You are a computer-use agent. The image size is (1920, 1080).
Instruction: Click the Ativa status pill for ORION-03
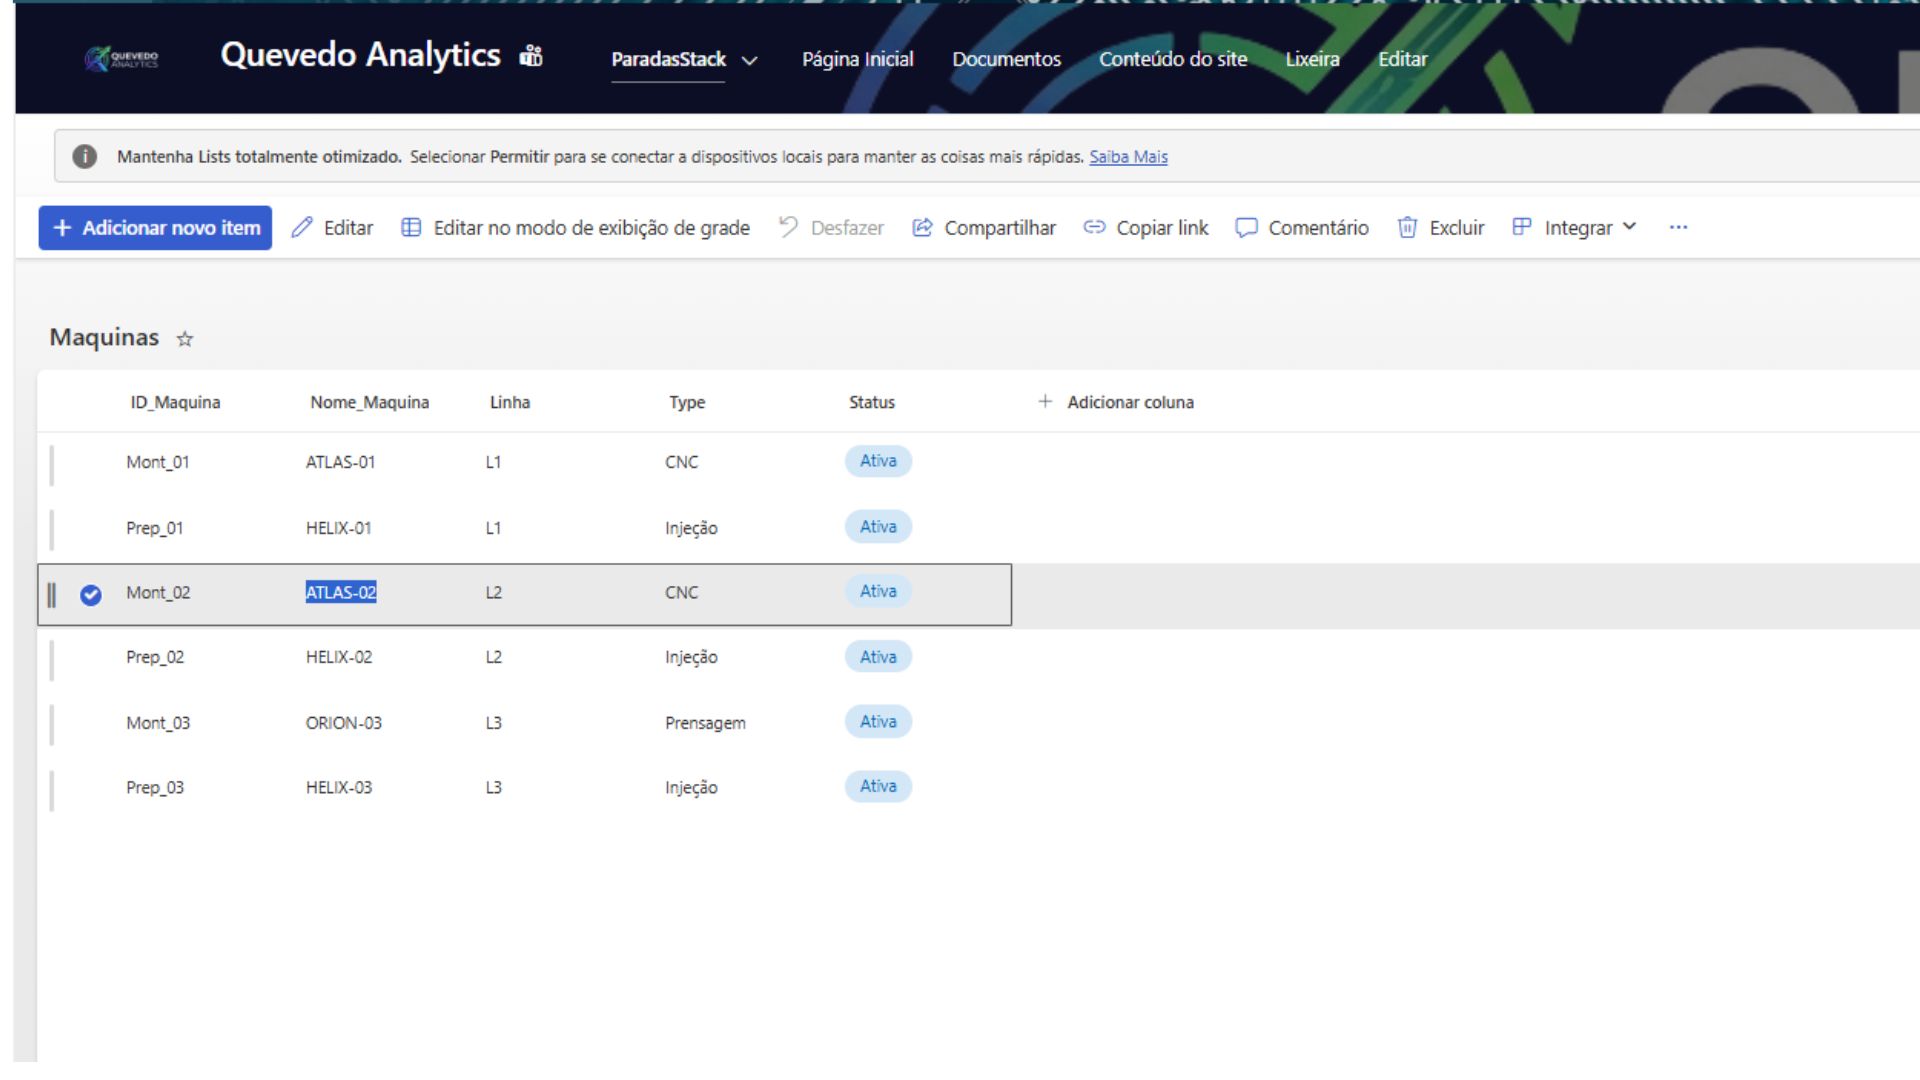[x=877, y=721]
